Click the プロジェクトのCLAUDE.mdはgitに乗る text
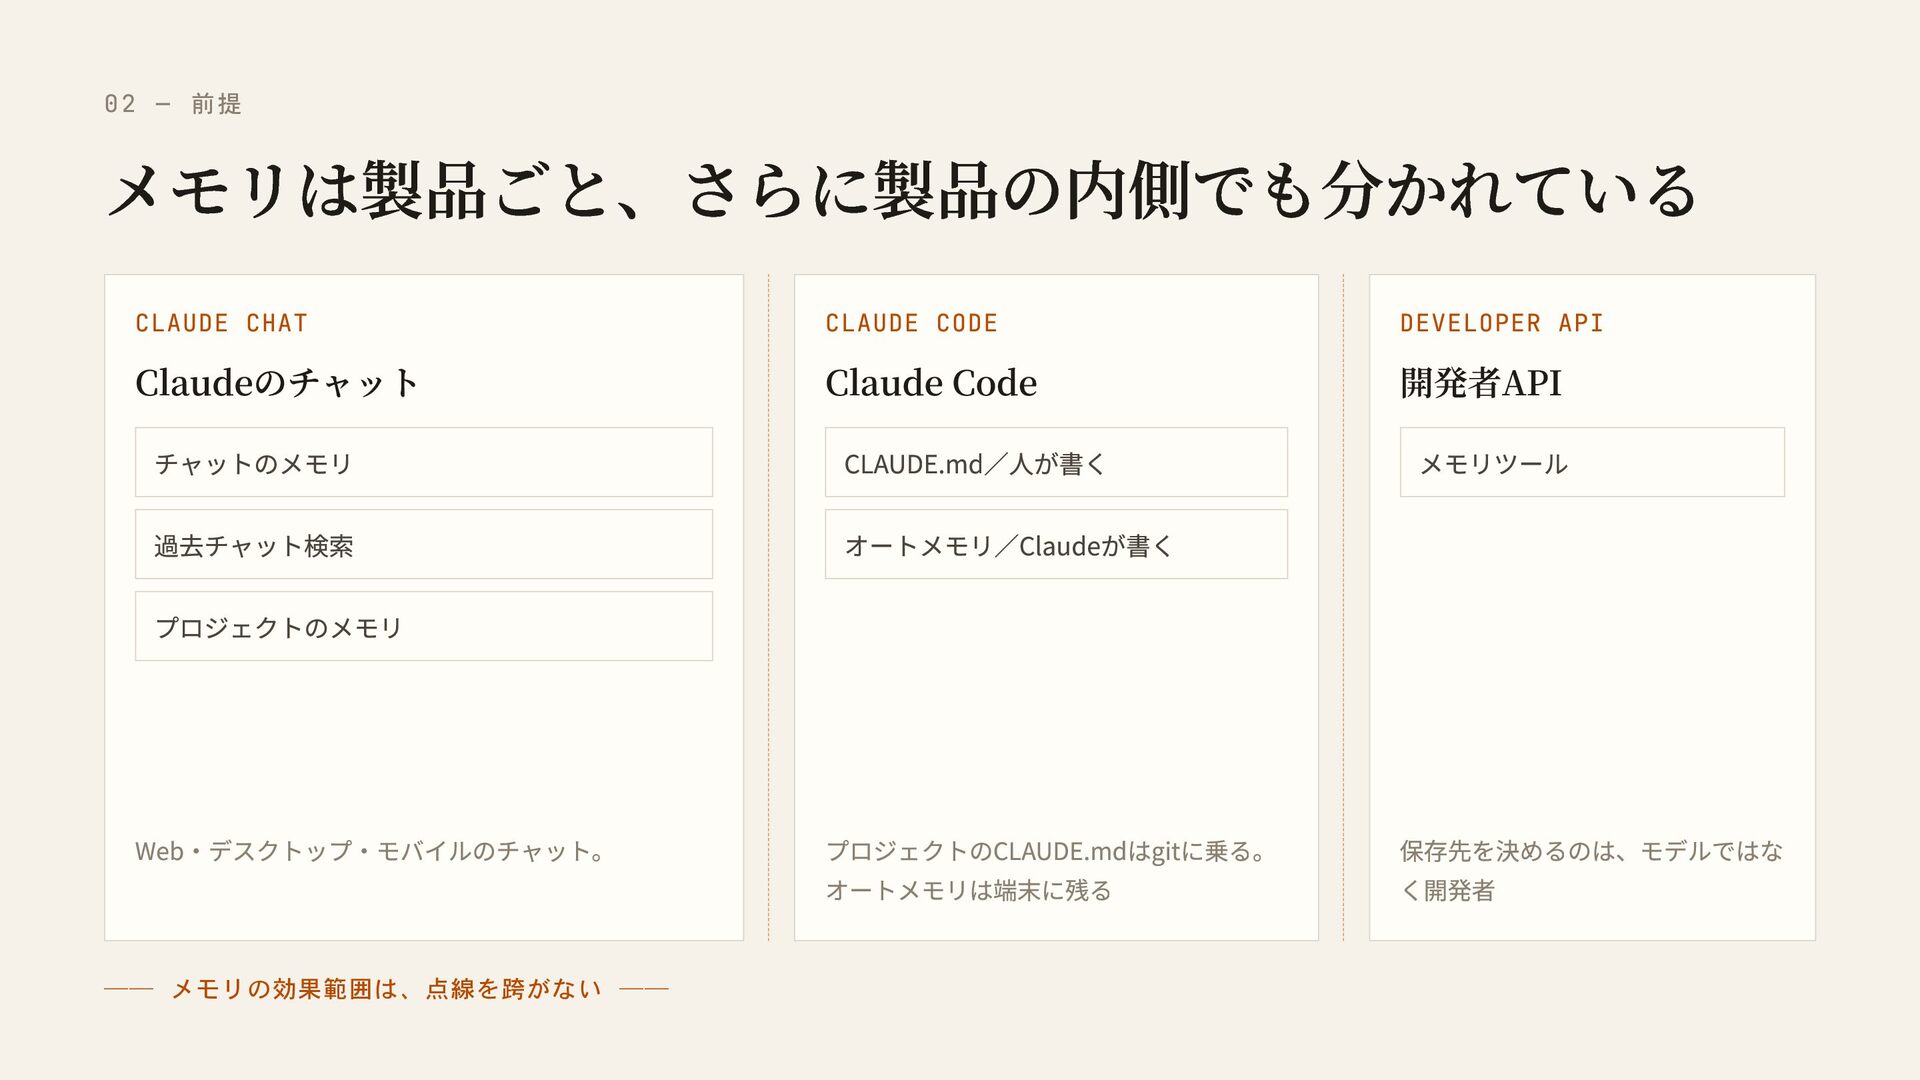 pyautogui.click(x=1046, y=851)
